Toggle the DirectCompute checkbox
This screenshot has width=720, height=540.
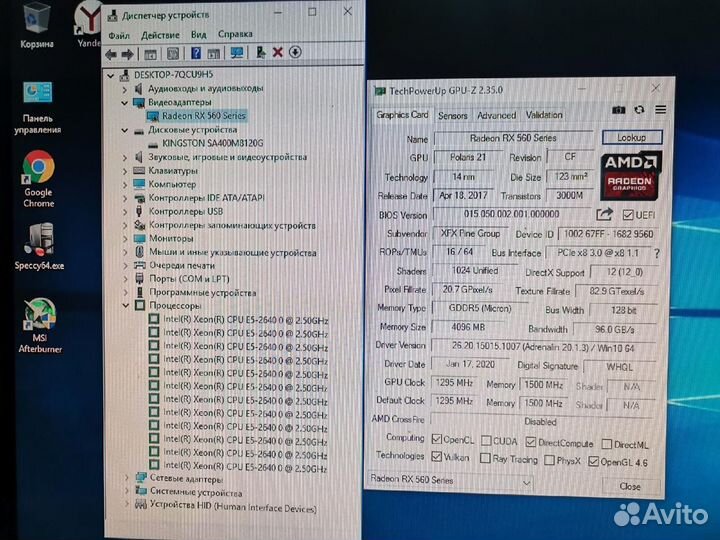[x=531, y=442]
